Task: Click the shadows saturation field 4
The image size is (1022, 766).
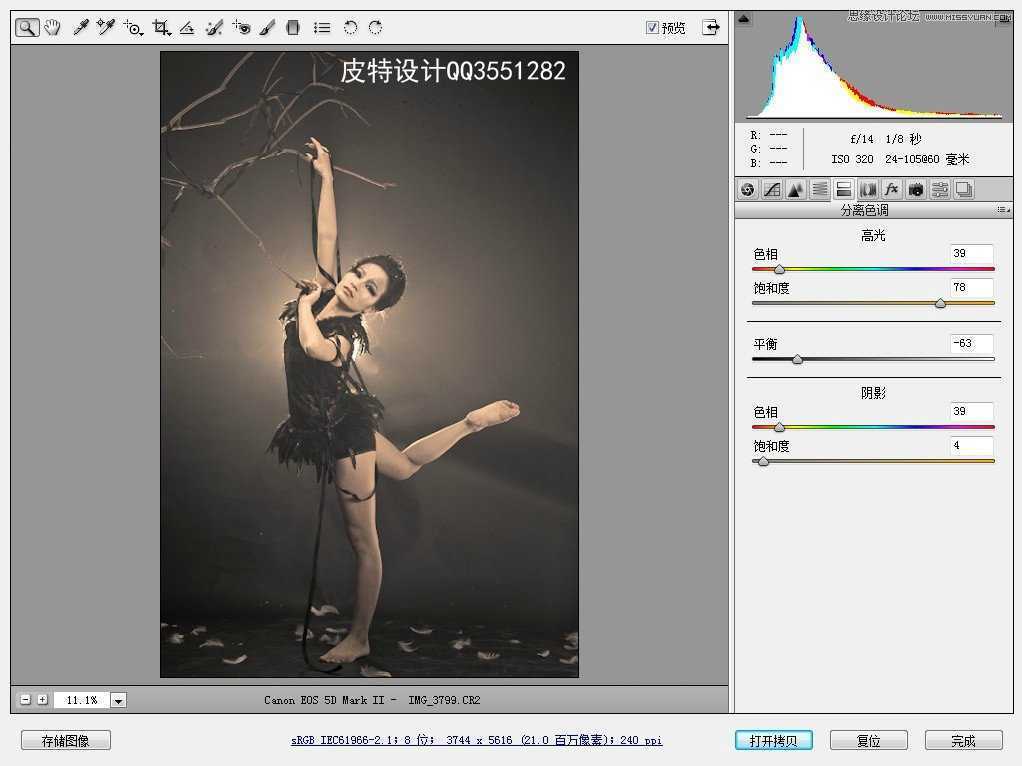Action: coord(971,446)
